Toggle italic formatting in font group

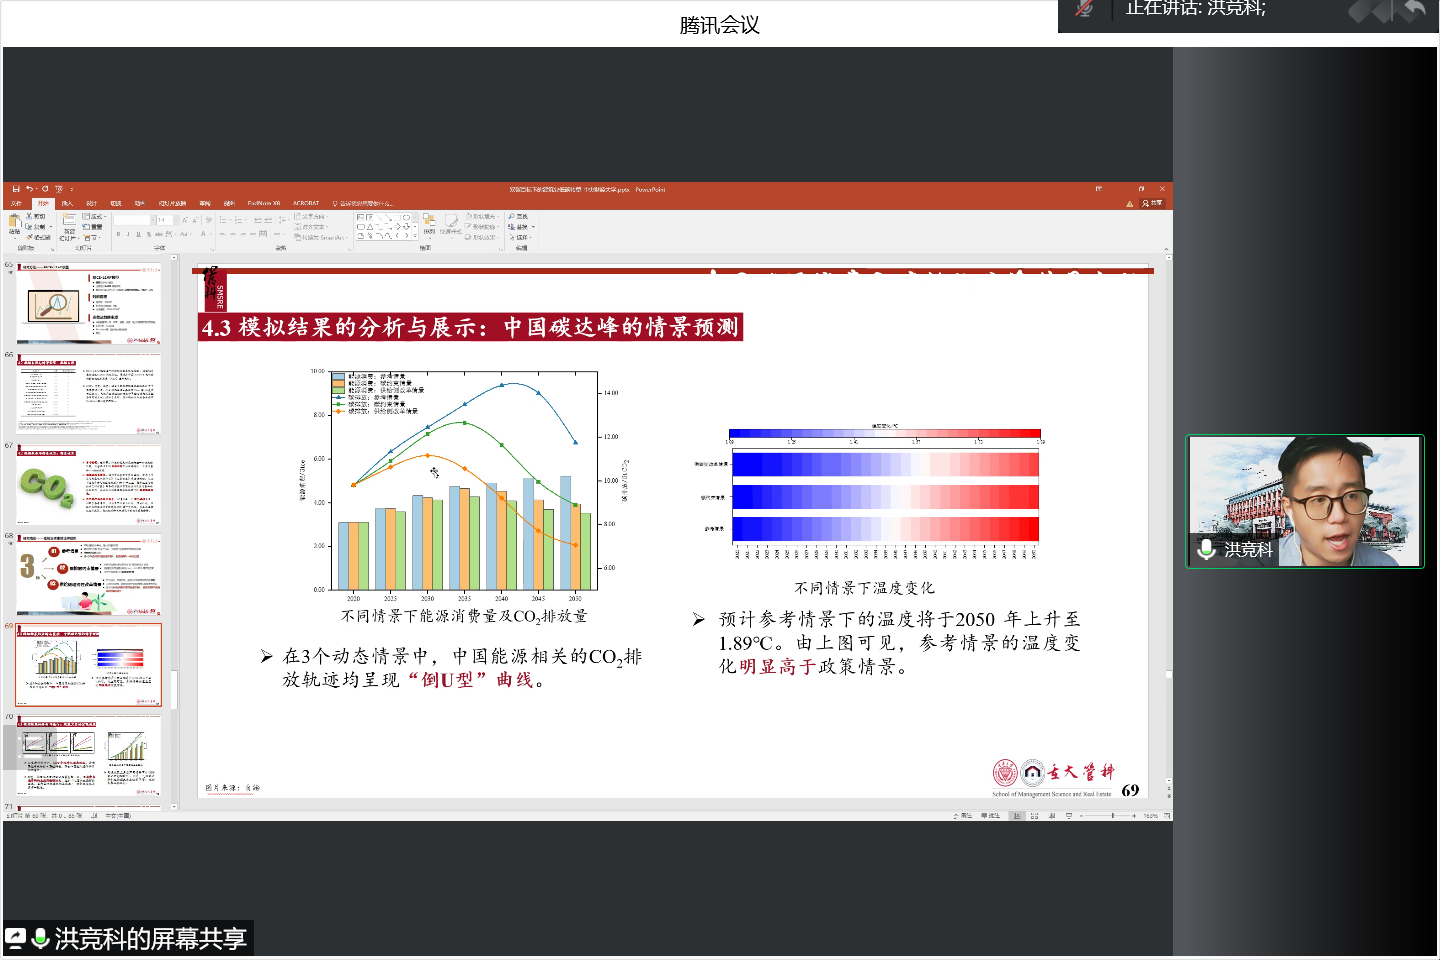coord(128,234)
